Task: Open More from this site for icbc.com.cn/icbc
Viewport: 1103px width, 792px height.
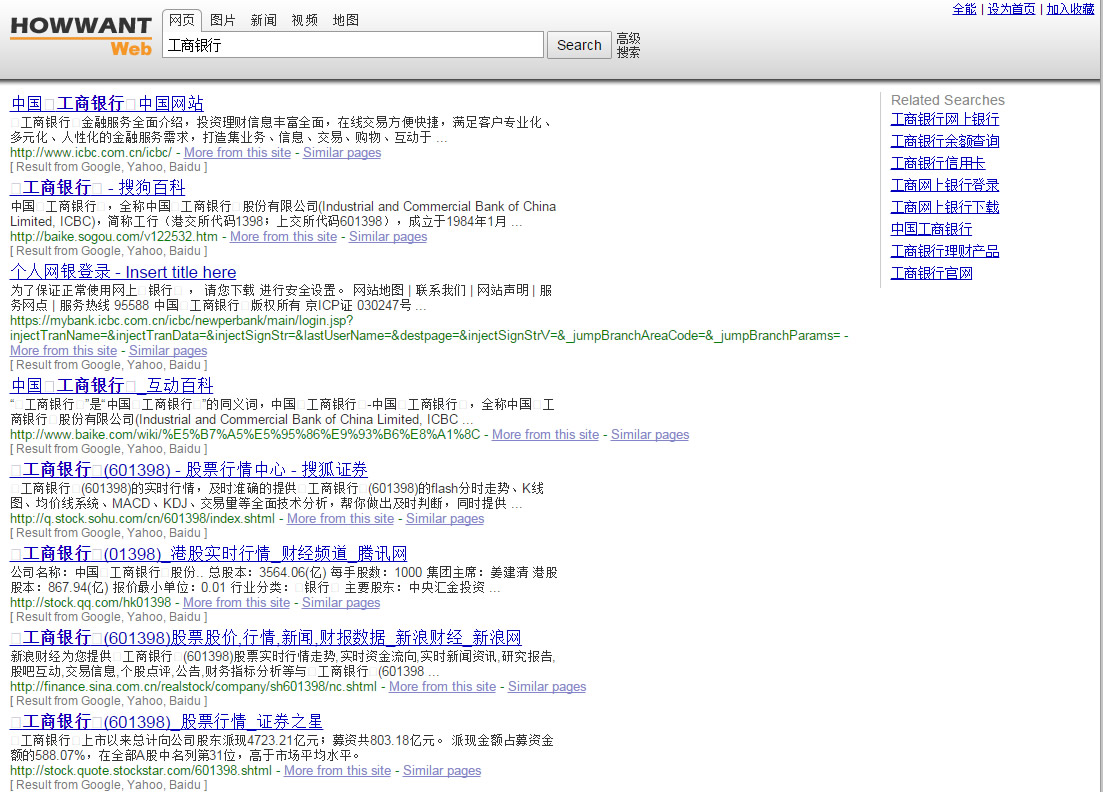Action: pyautogui.click(x=237, y=153)
